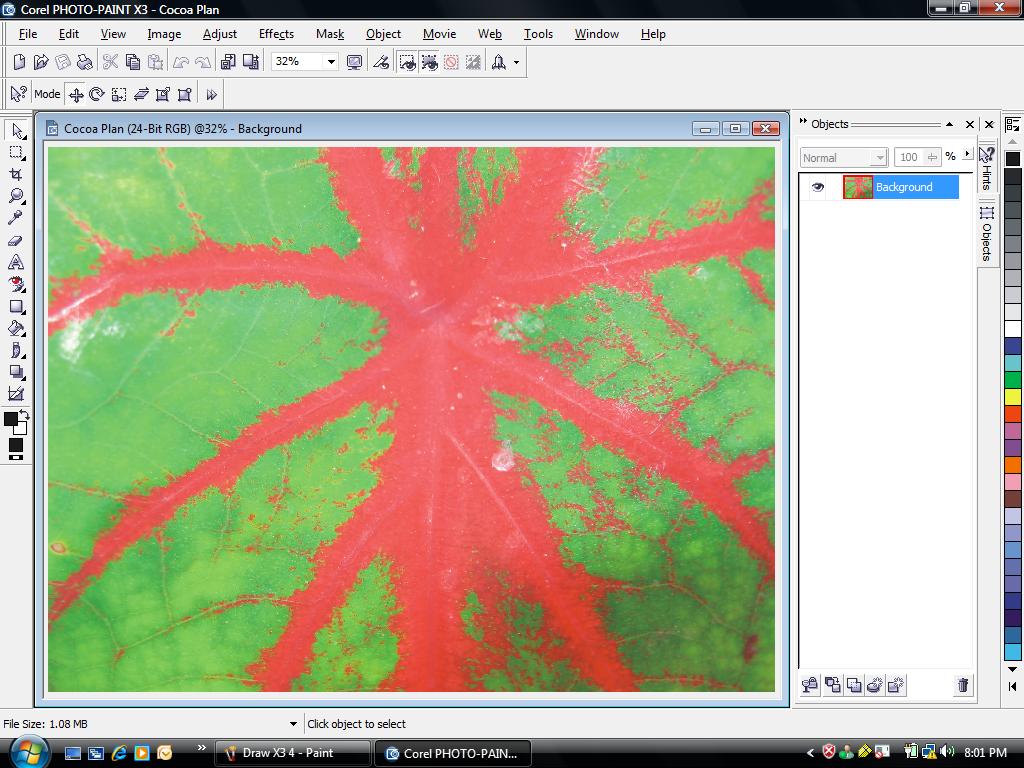This screenshot has width=1024, height=768.
Task: Switch to Draw X3 4 - Paint taskbar button
Action: [293, 753]
